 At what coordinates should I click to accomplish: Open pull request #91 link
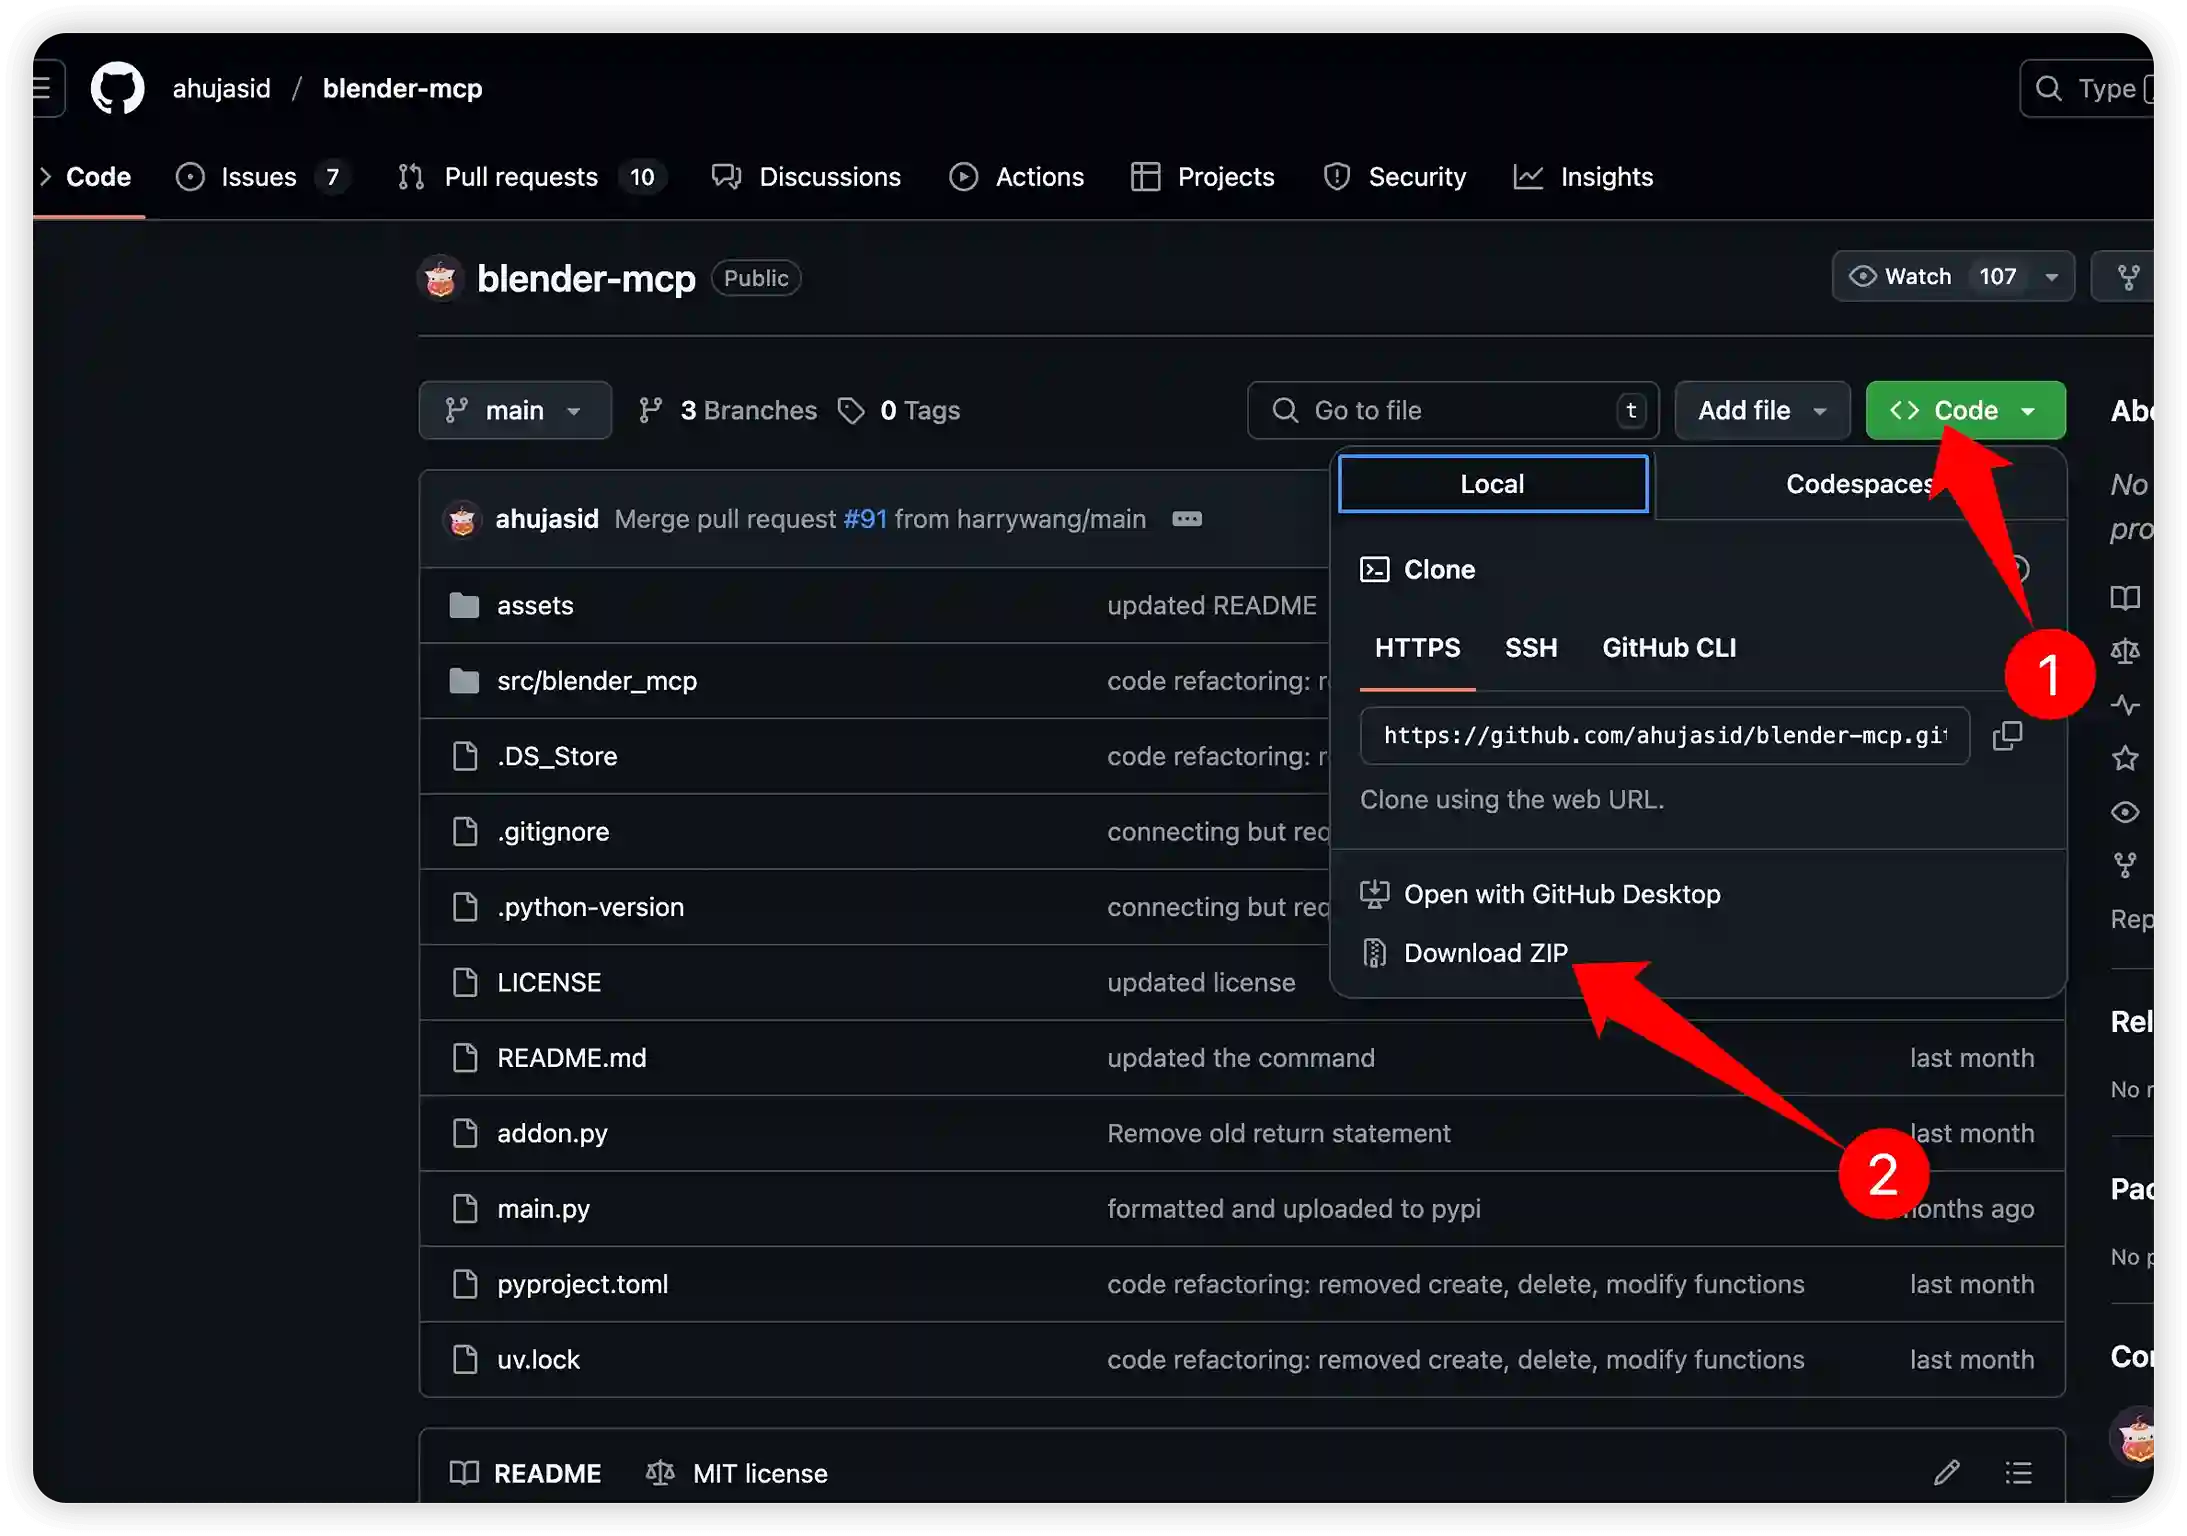[x=865, y=519]
